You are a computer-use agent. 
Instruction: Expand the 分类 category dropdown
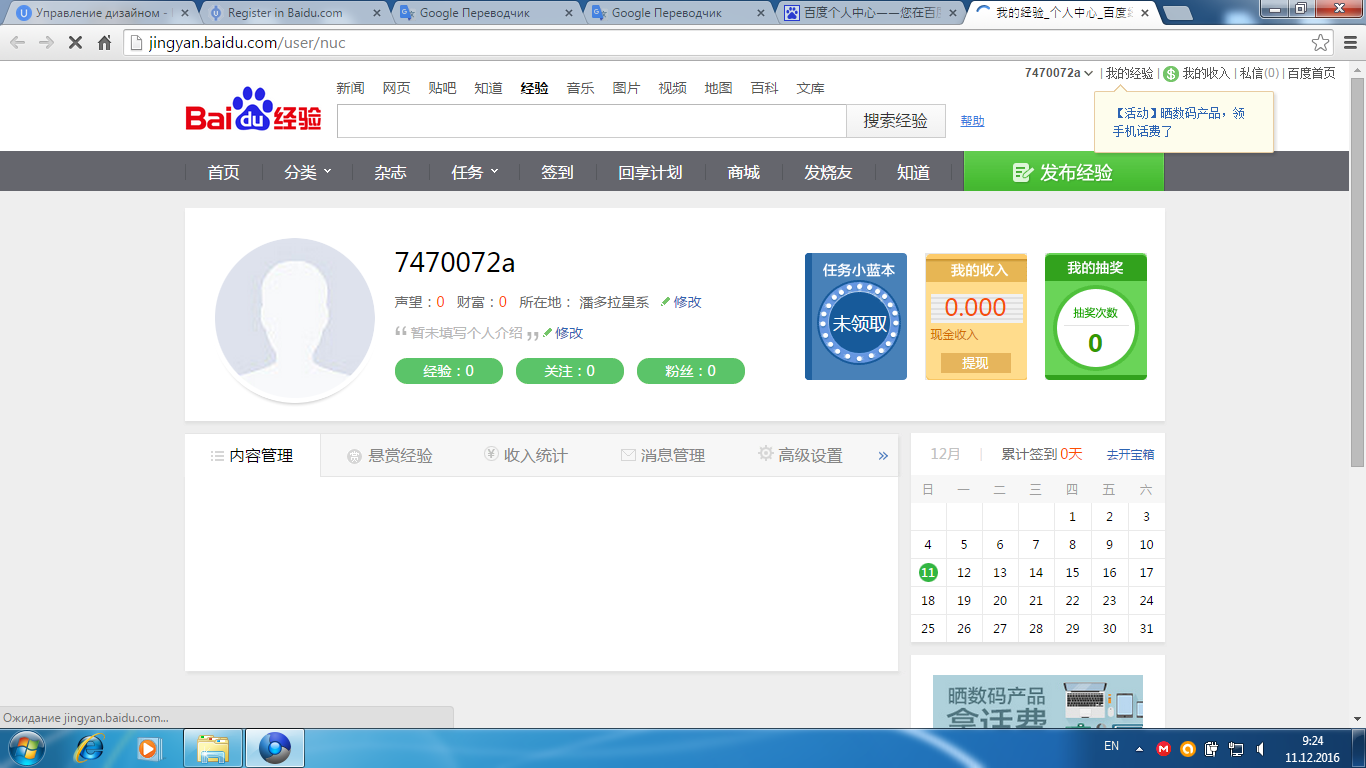click(x=307, y=172)
